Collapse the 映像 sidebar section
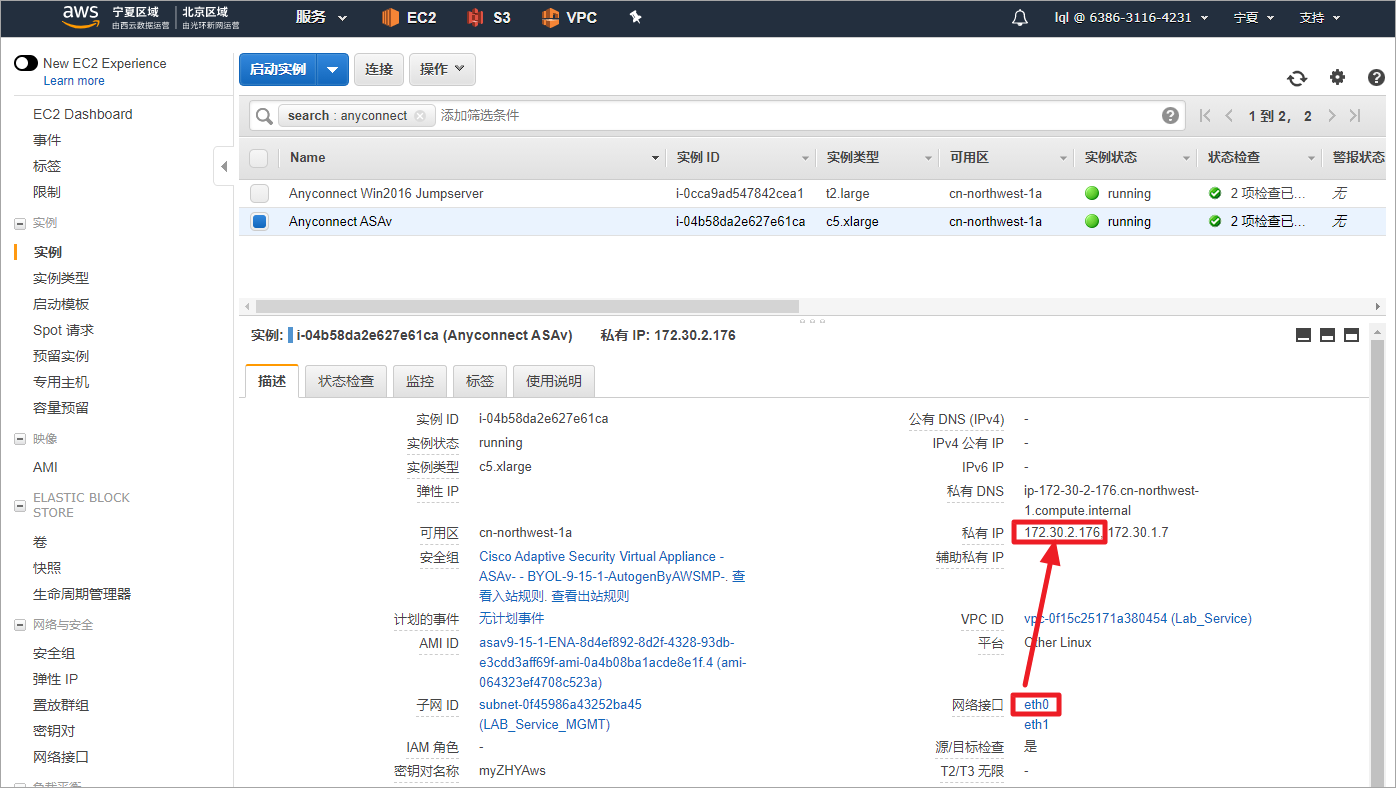The image size is (1396, 788). 20,439
